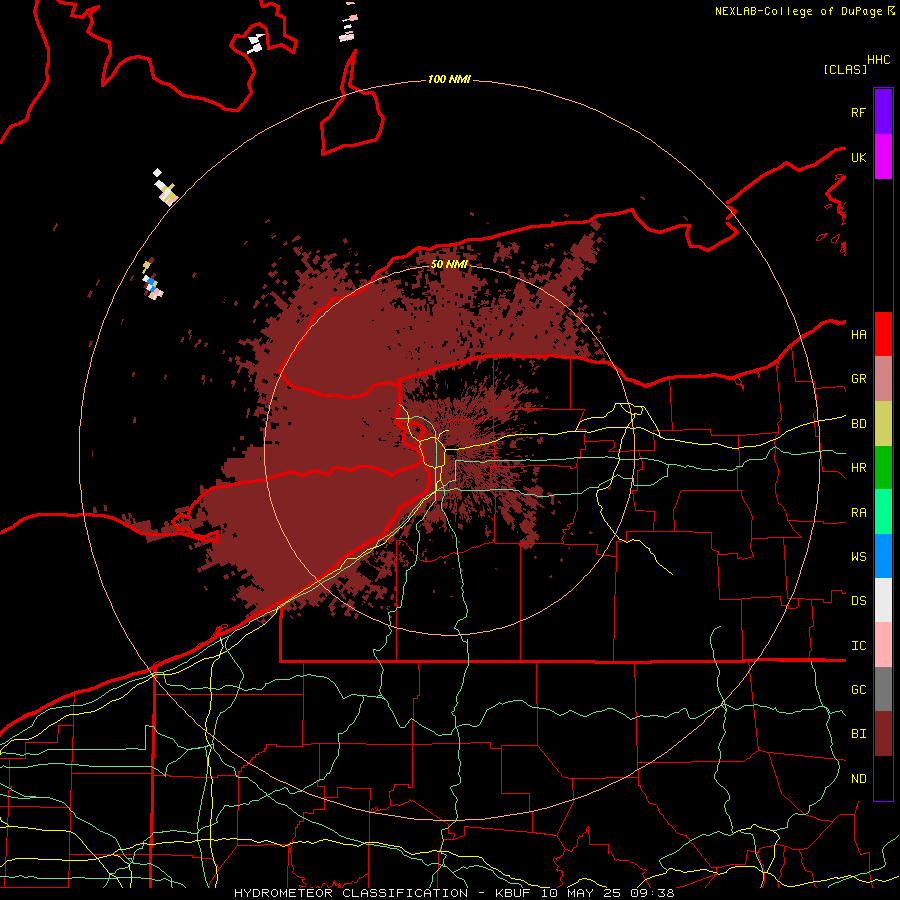Click the [CLAS] unit label
This screenshot has height=900, width=900.
click(845, 69)
